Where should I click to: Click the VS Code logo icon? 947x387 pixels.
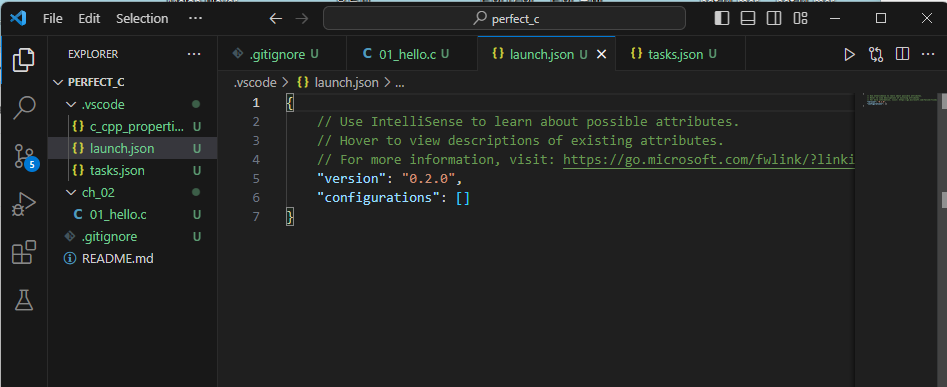click(18, 19)
